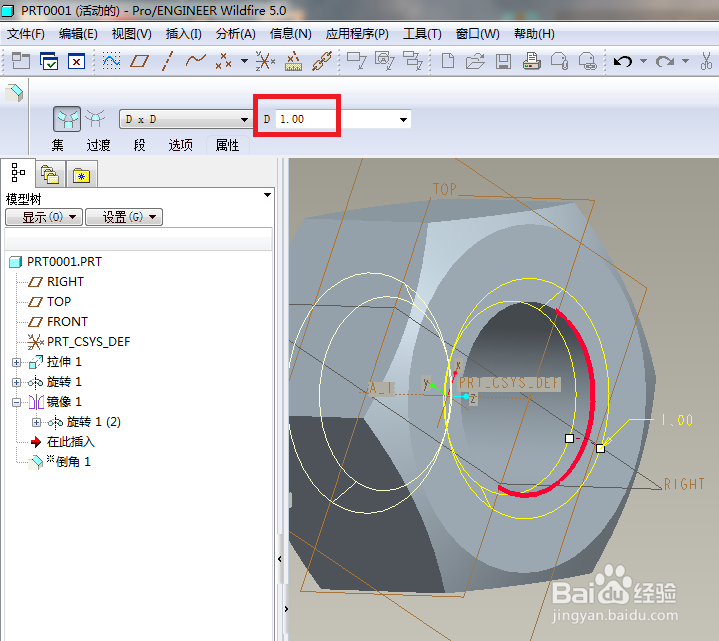719x641 pixels.
Task: Open the 段 pieces panel tab
Action: (x=139, y=145)
